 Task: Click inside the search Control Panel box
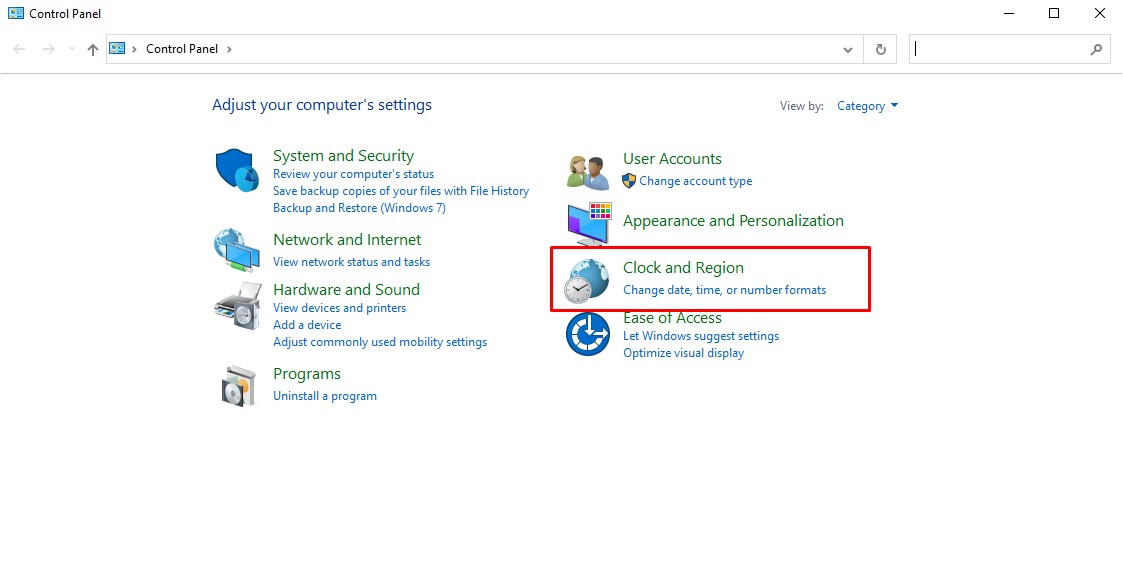tap(1005, 48)
